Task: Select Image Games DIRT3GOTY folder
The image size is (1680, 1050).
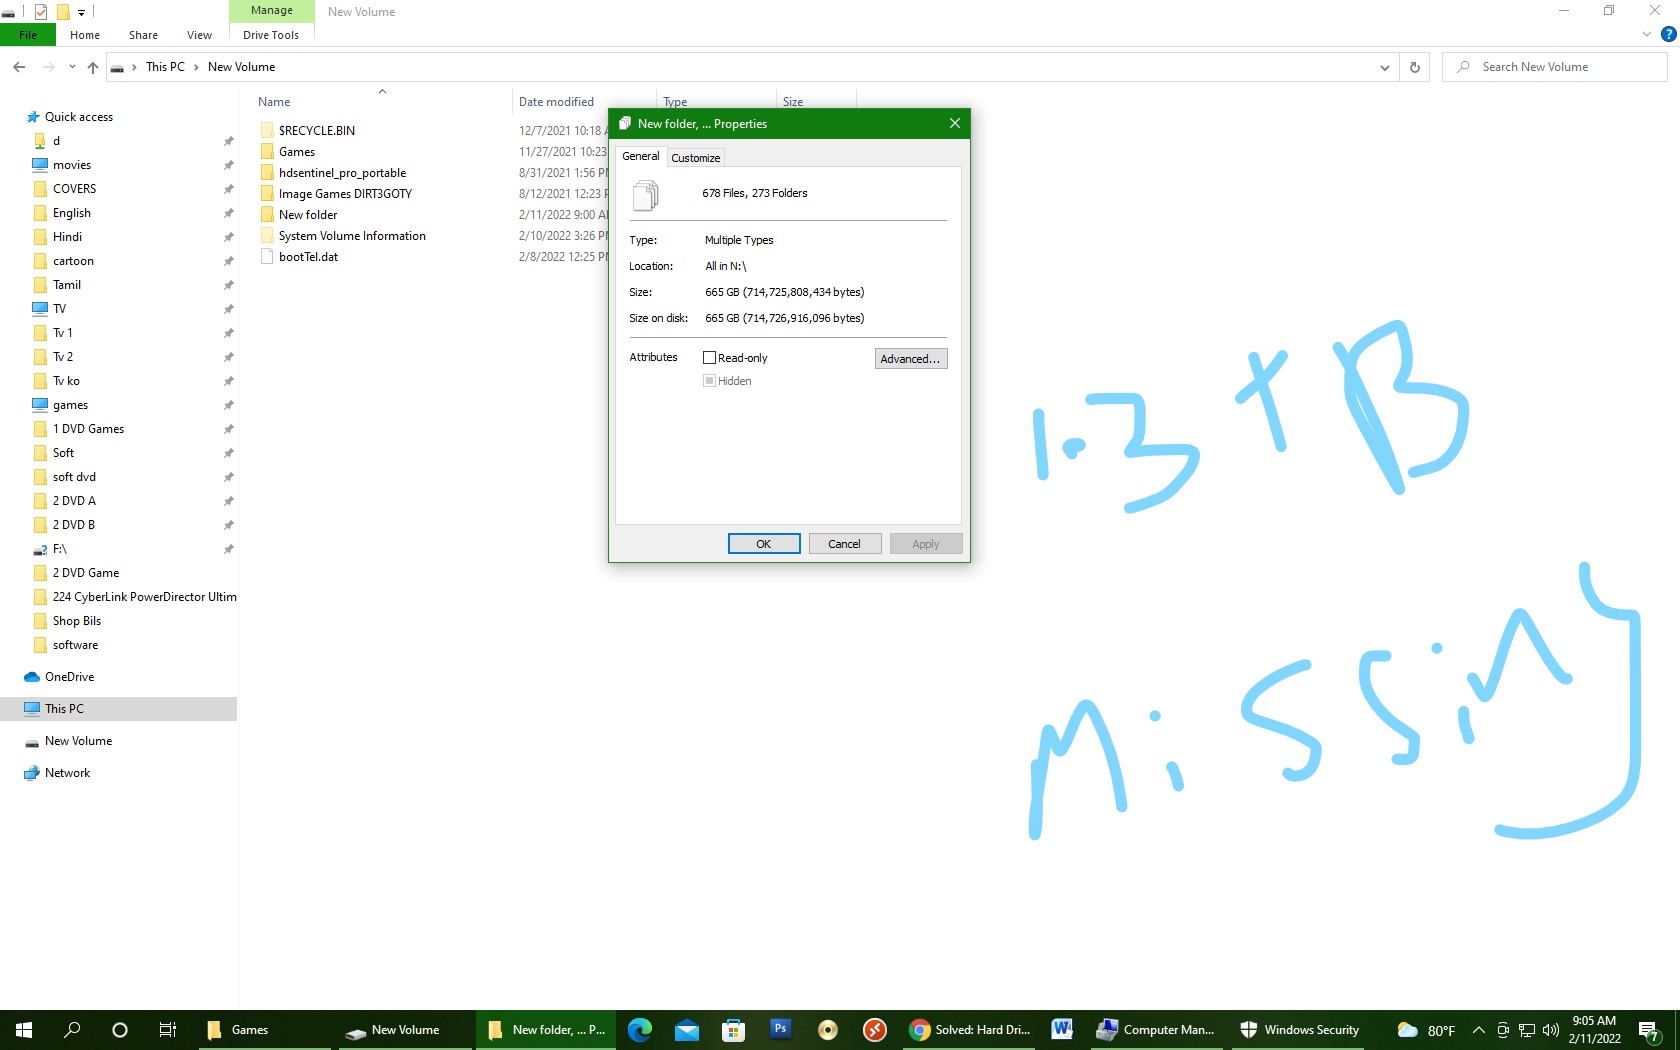Action: click(x=345, y=194)
